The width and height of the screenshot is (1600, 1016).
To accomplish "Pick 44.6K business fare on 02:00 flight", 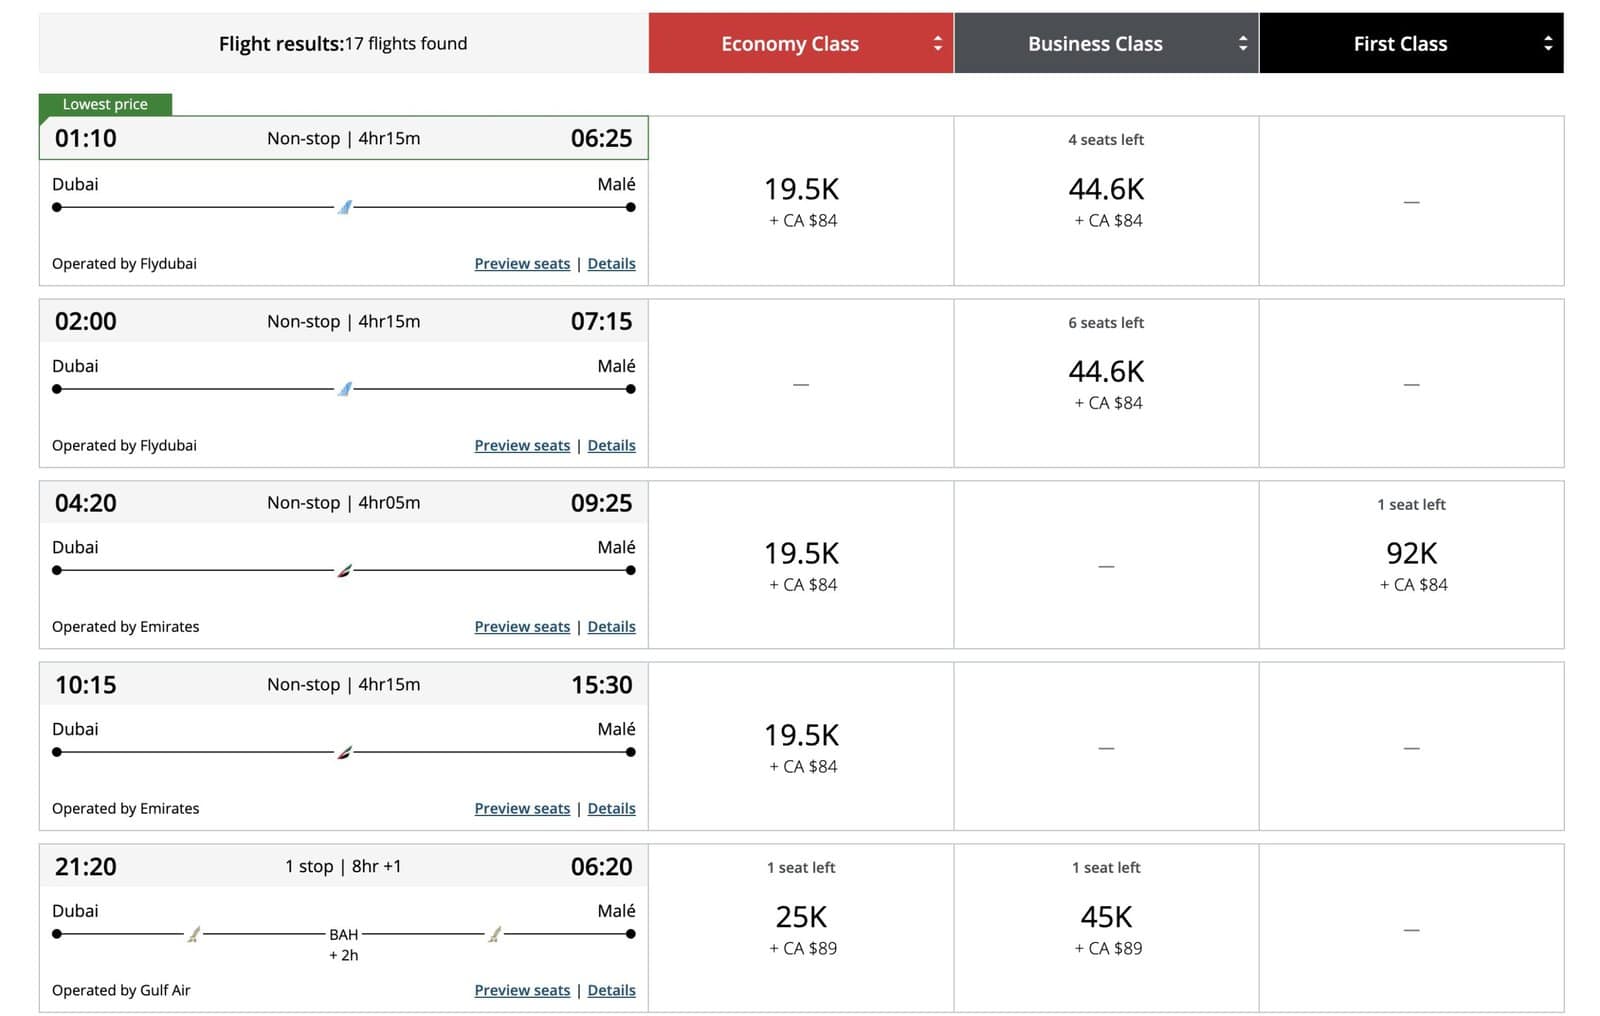I will (1106, 382).
